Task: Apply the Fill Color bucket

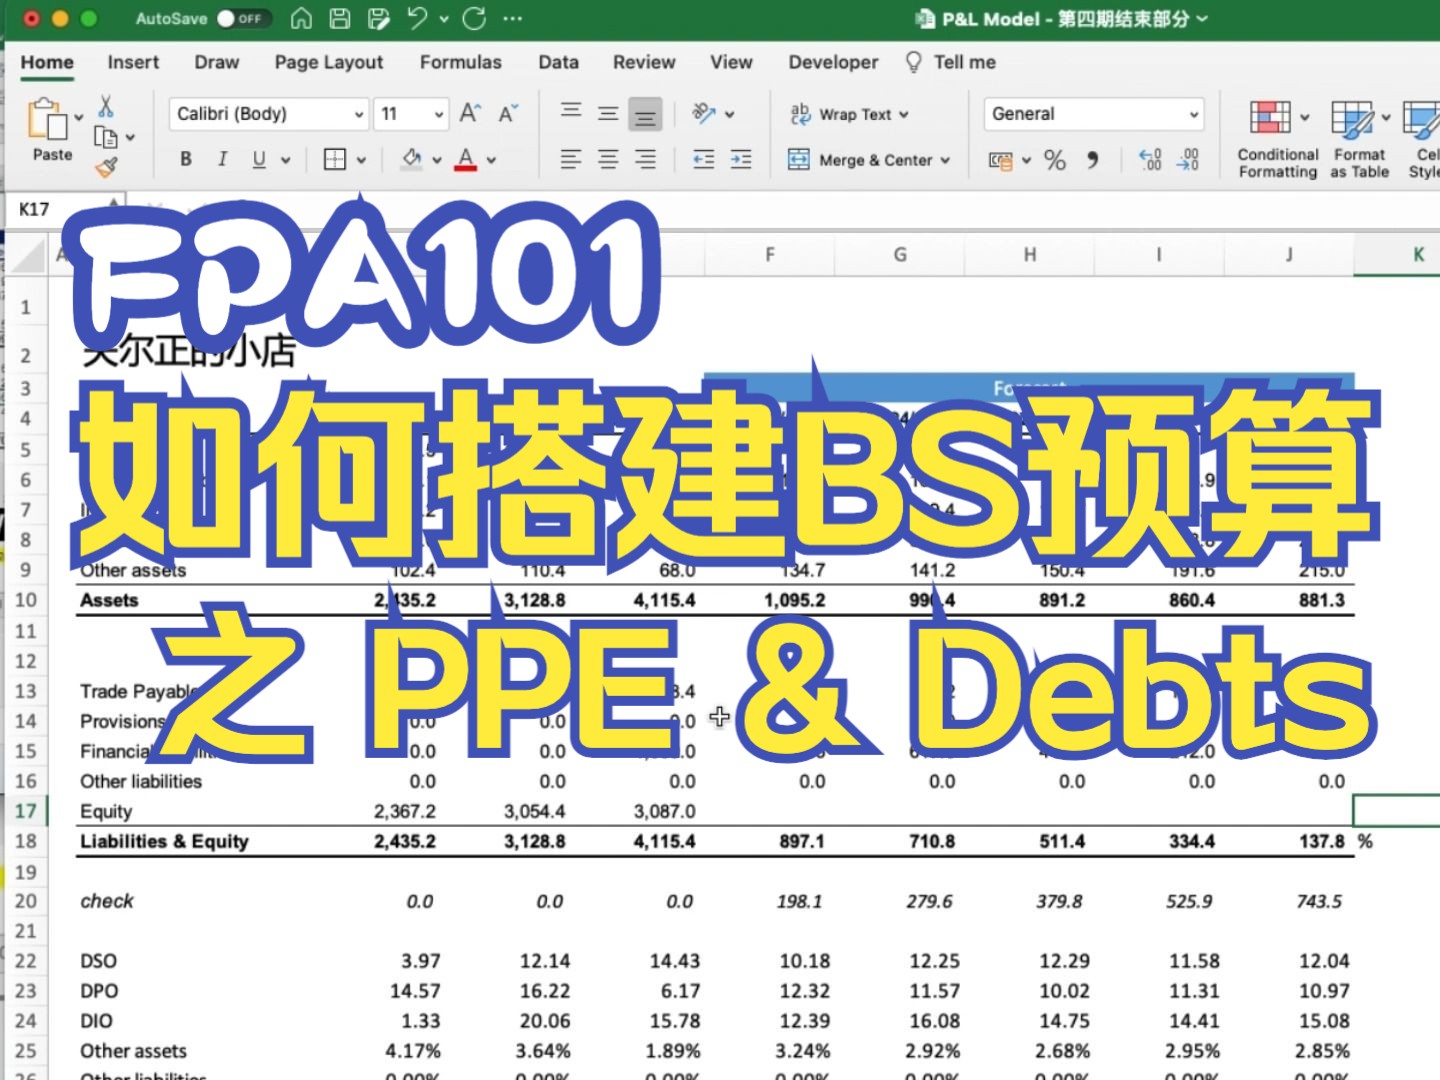Action: click(x=411, y=159)
